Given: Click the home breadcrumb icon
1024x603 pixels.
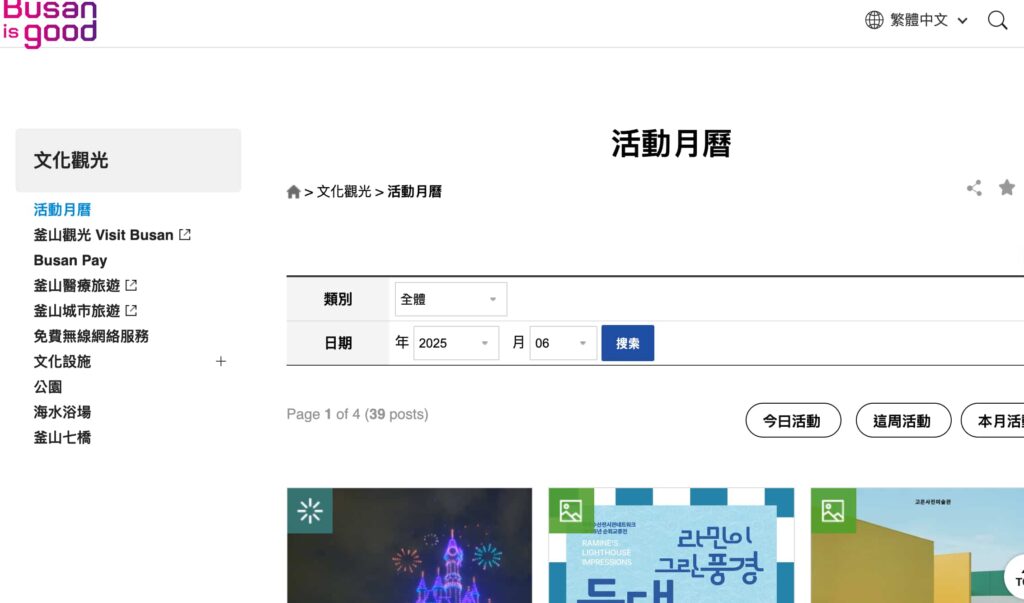Looking at the screenshot, I should pos(293,190).
